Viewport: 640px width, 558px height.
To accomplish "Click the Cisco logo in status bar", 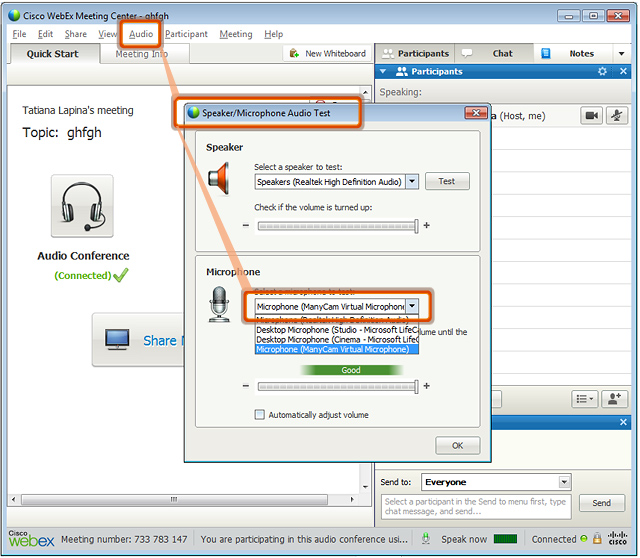I will 617,538.
